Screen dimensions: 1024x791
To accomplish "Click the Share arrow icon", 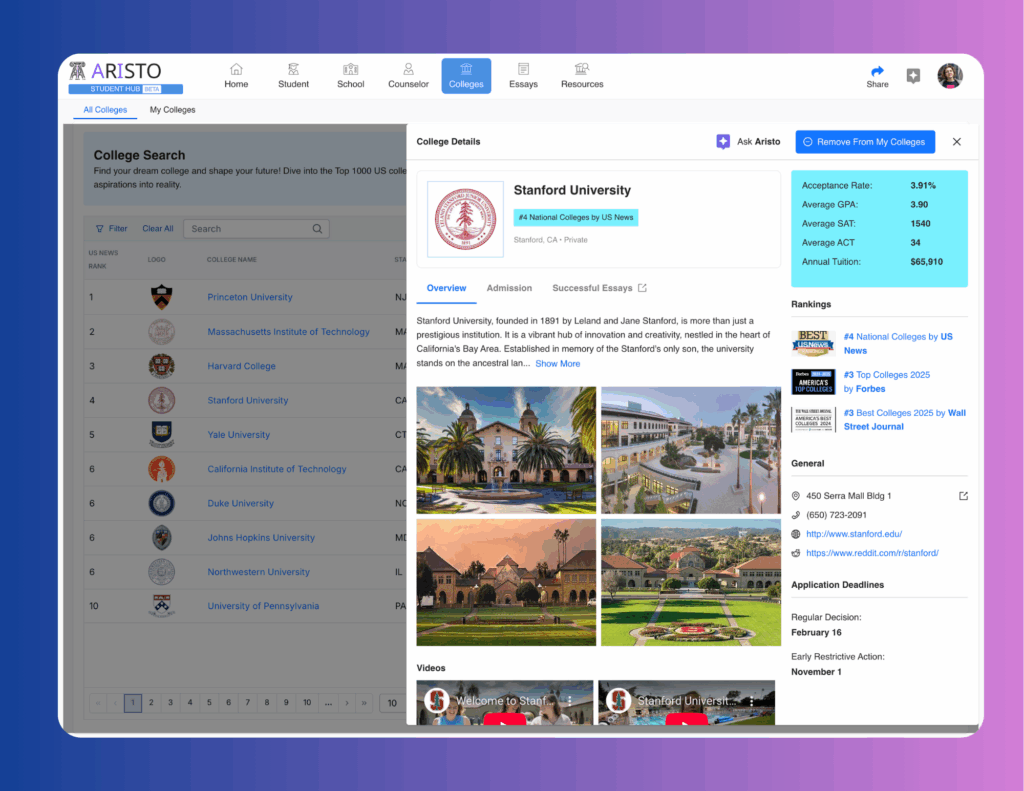I will point(877,71).
